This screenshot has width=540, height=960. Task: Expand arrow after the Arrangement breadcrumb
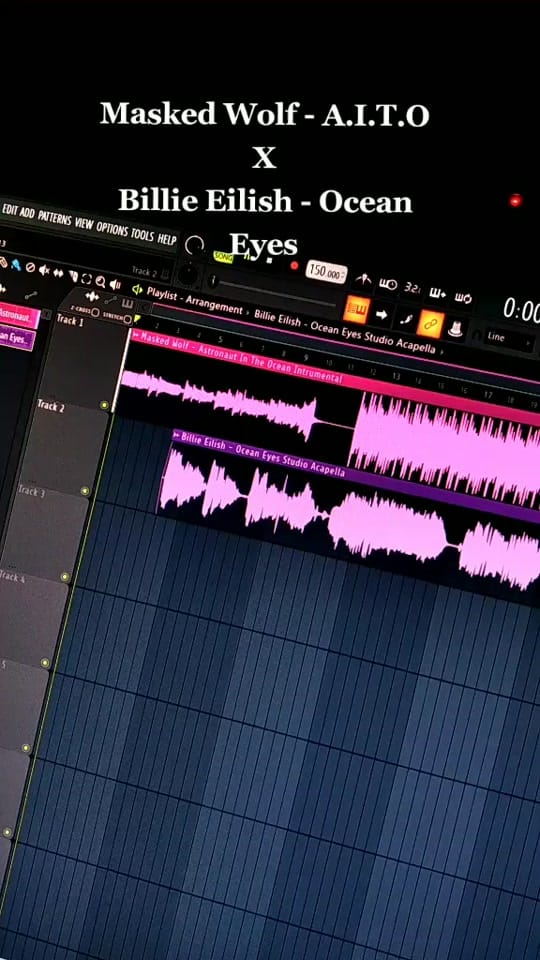tap(247, 312)
